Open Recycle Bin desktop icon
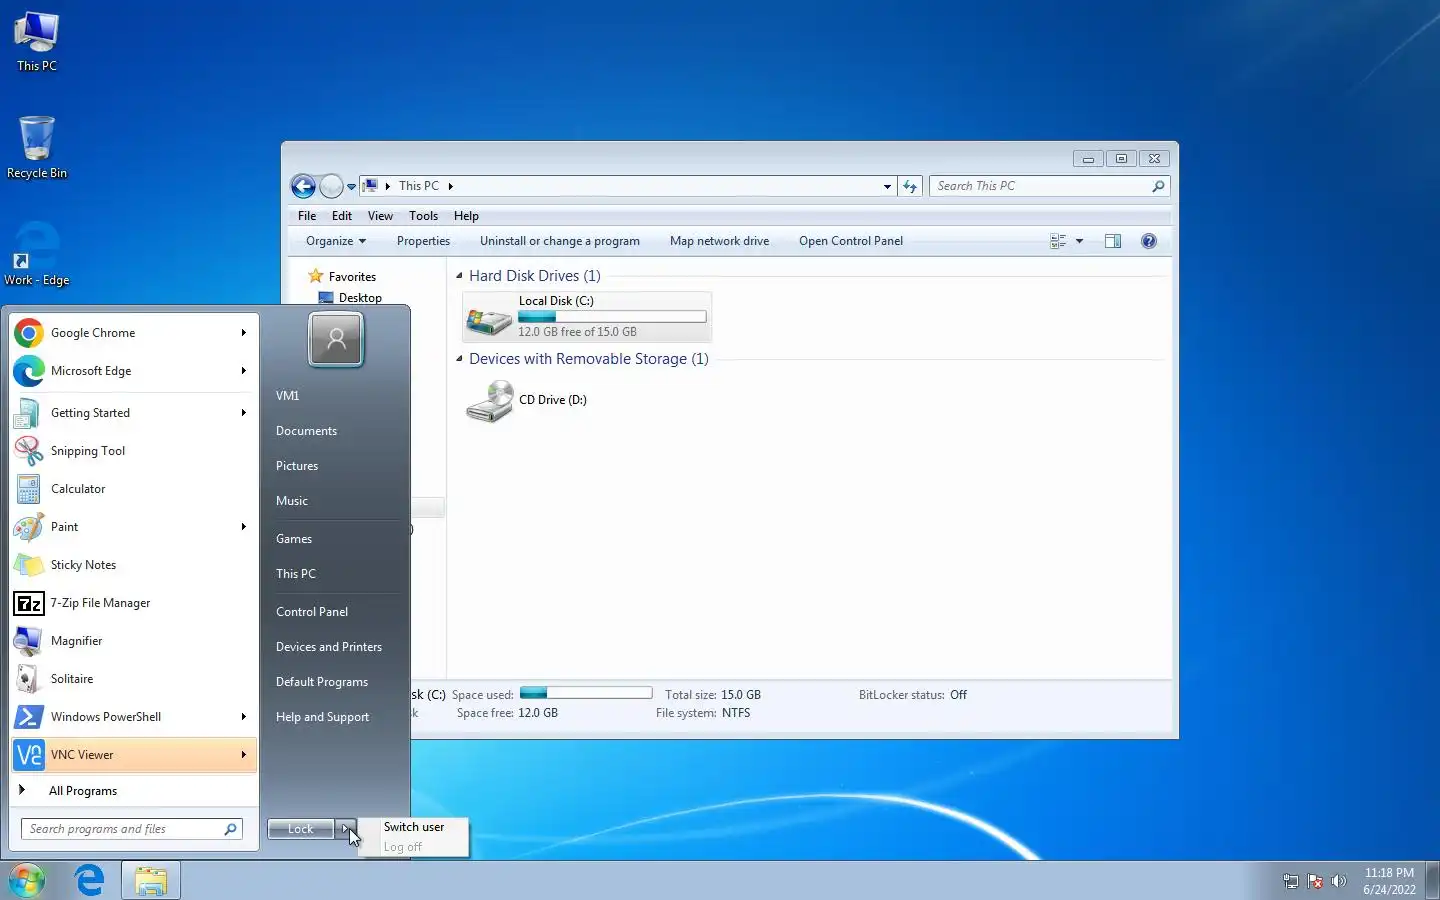 pos(37,148)
